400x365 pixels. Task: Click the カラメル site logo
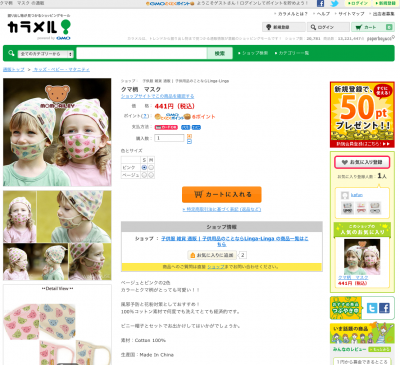click(x=39, y=28)
